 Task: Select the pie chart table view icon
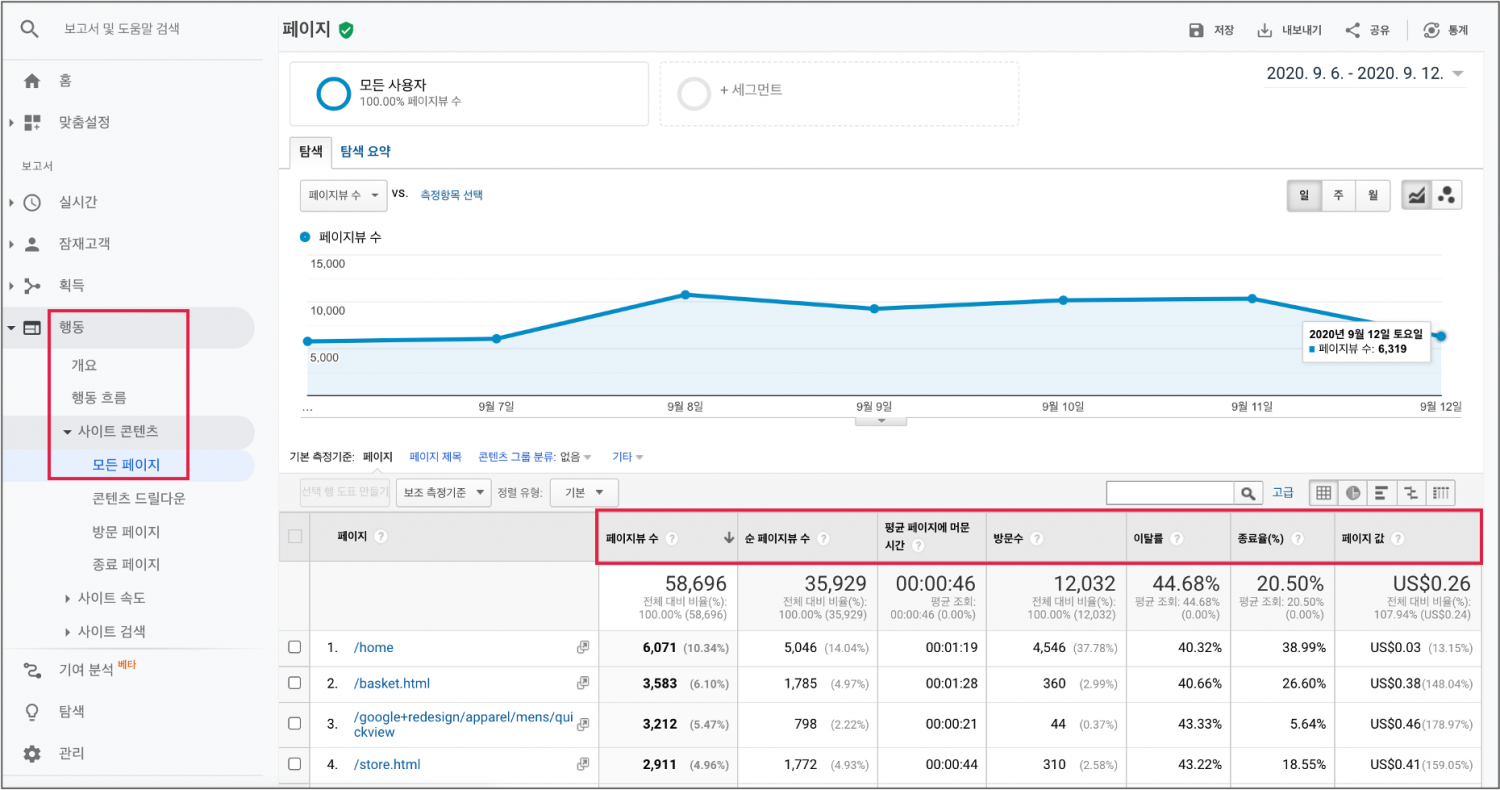(x=1353, y=492)
